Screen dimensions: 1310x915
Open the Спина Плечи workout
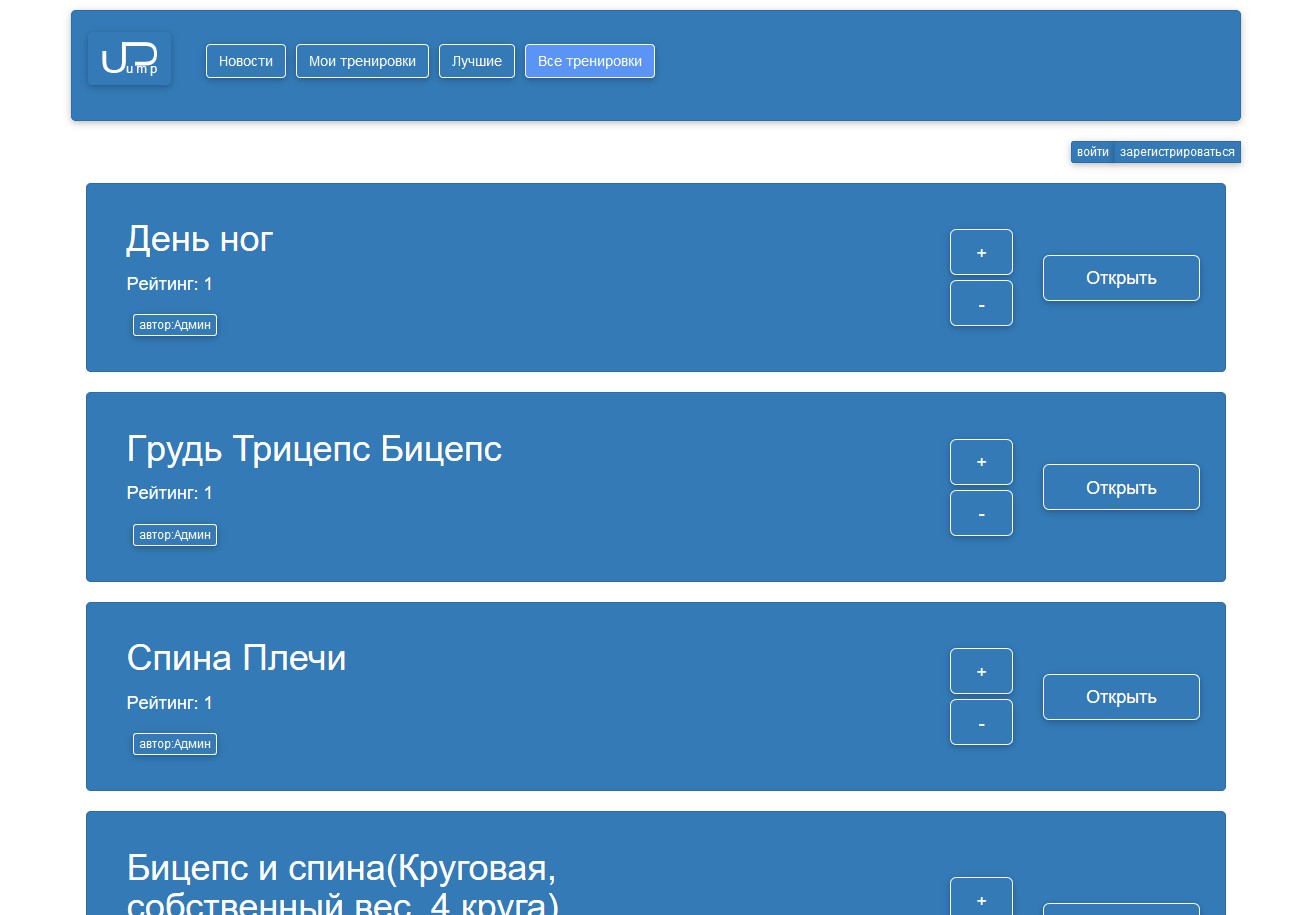(1121, 697)
